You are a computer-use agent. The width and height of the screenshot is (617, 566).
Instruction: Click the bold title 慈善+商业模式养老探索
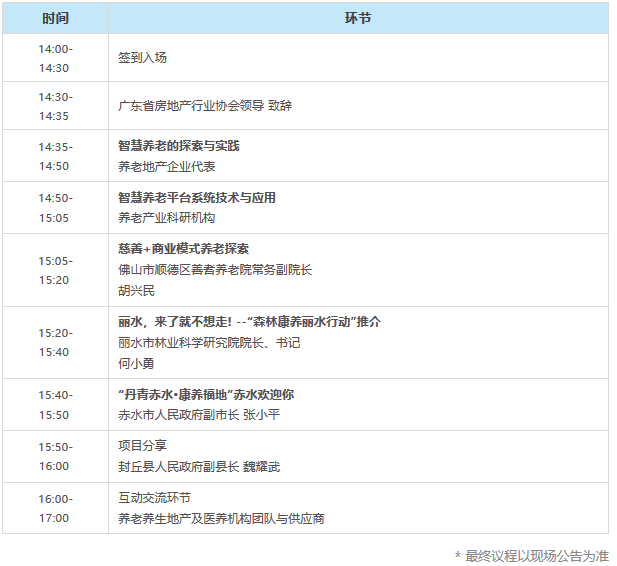(183, 249)
